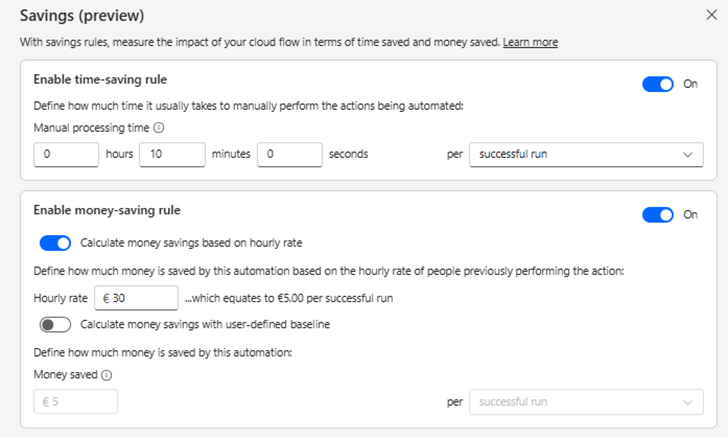Close the Savings (preview) panel

tap(710, 15)
